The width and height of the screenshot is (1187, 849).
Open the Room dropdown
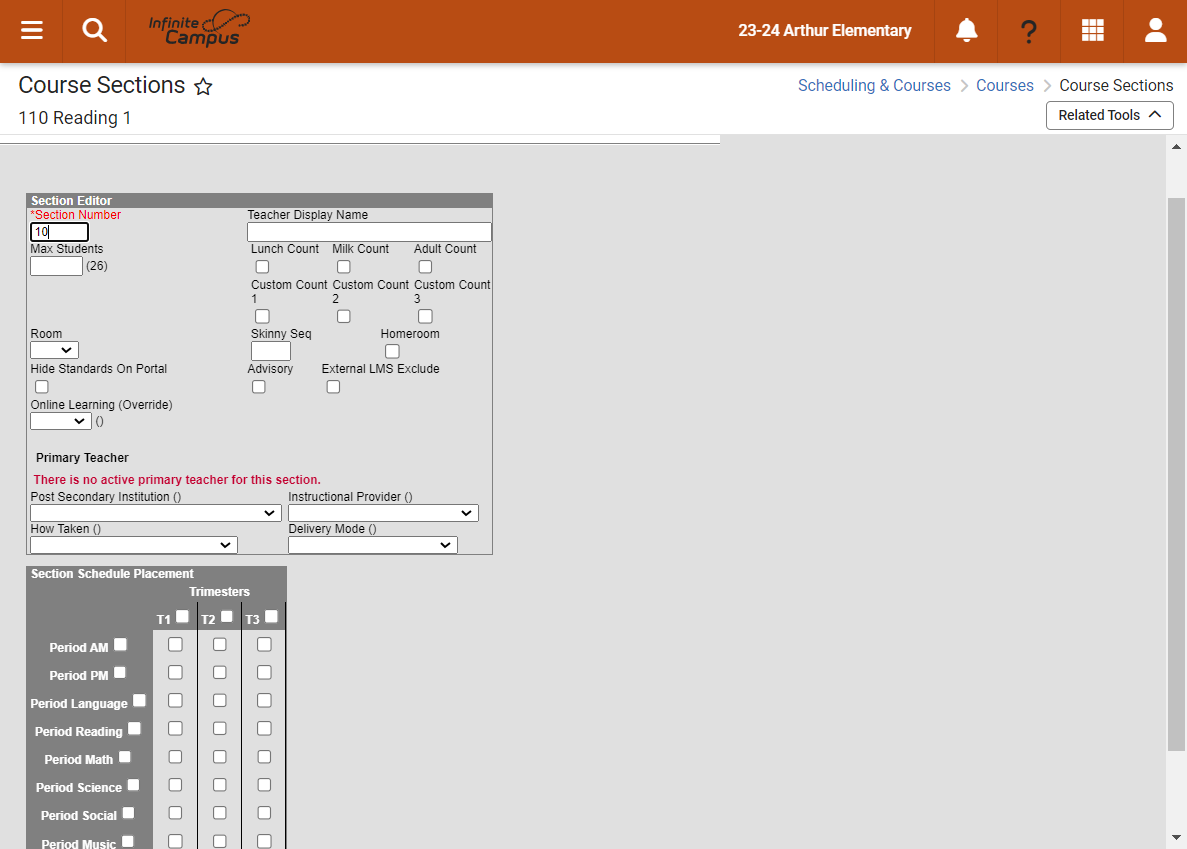(55, 350)
